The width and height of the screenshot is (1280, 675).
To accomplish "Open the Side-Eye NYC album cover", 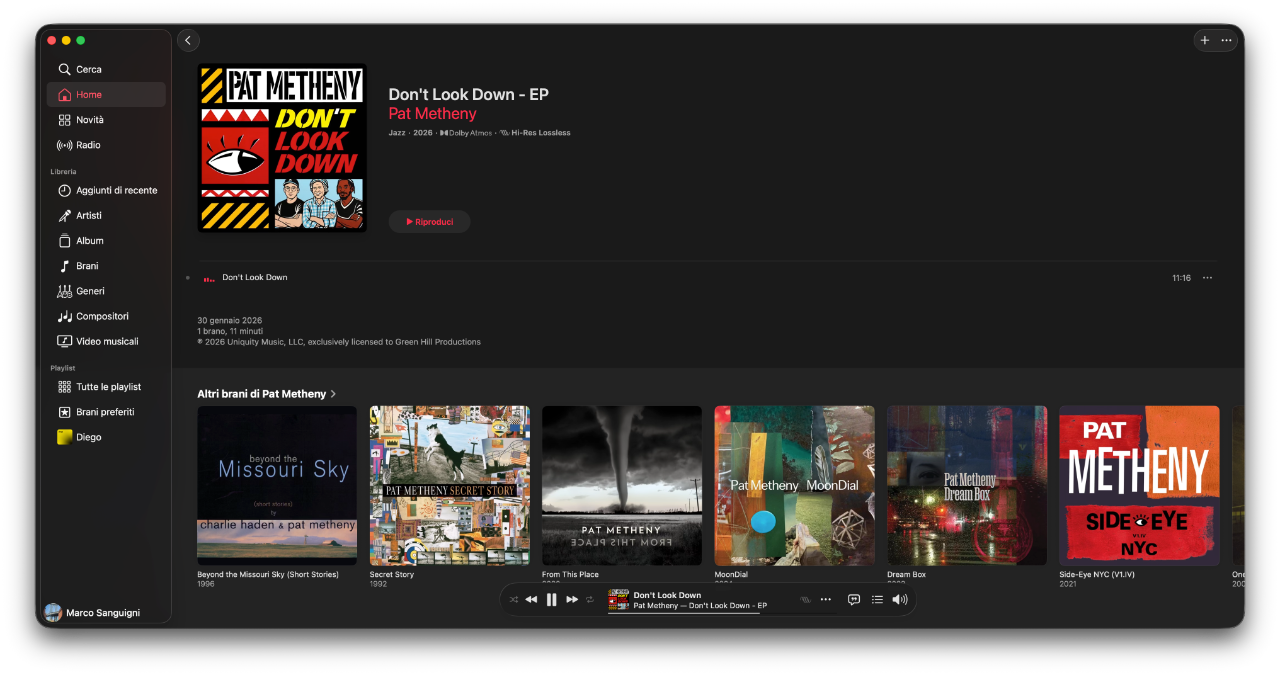I will (x=1139, y=485).
